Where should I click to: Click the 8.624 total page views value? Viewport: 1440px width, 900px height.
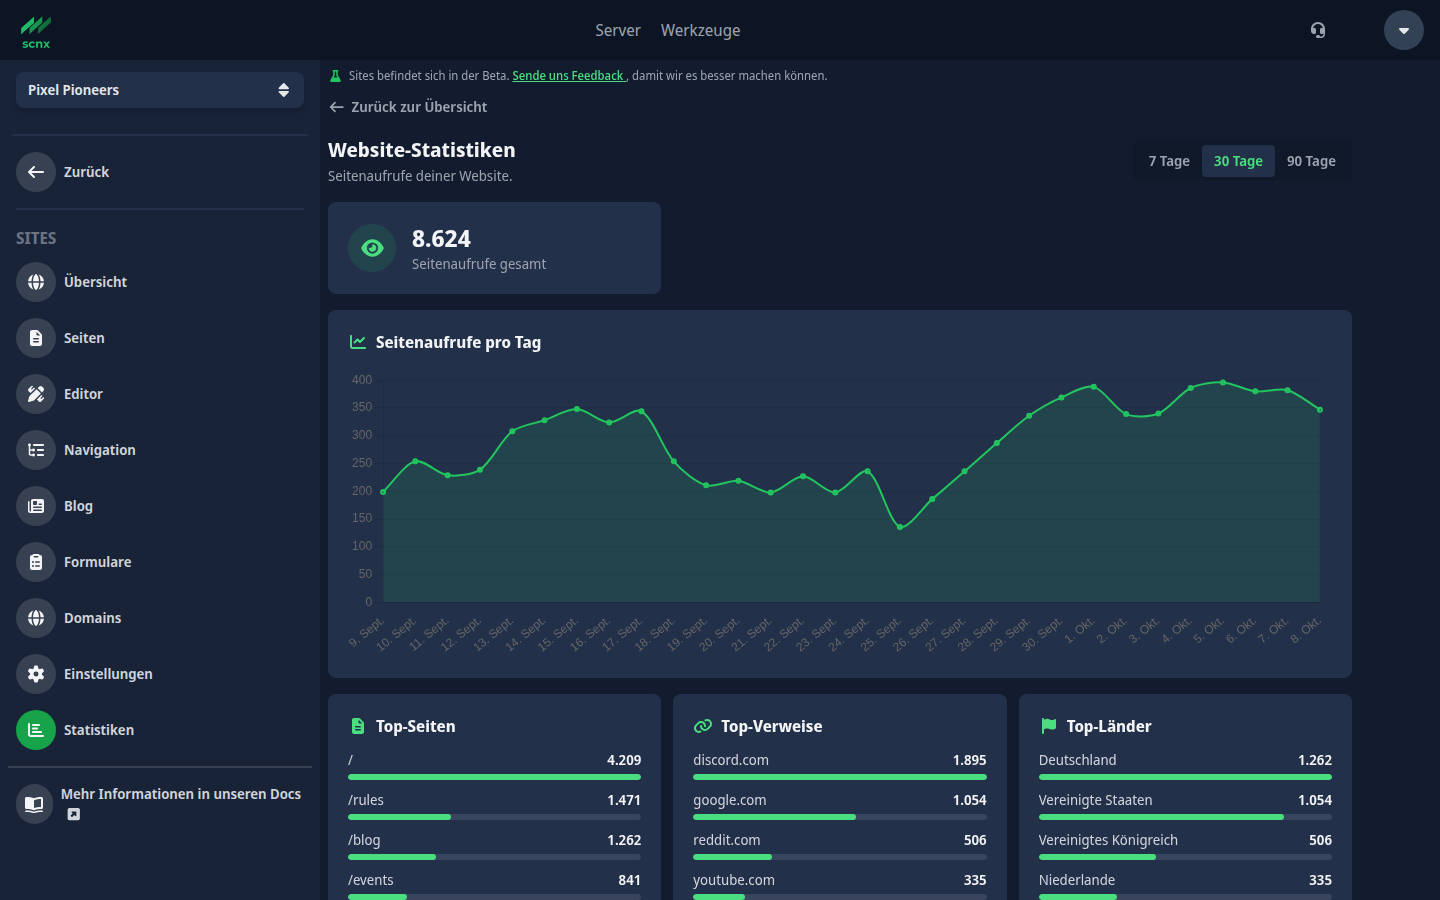click(x=441, y=239)
